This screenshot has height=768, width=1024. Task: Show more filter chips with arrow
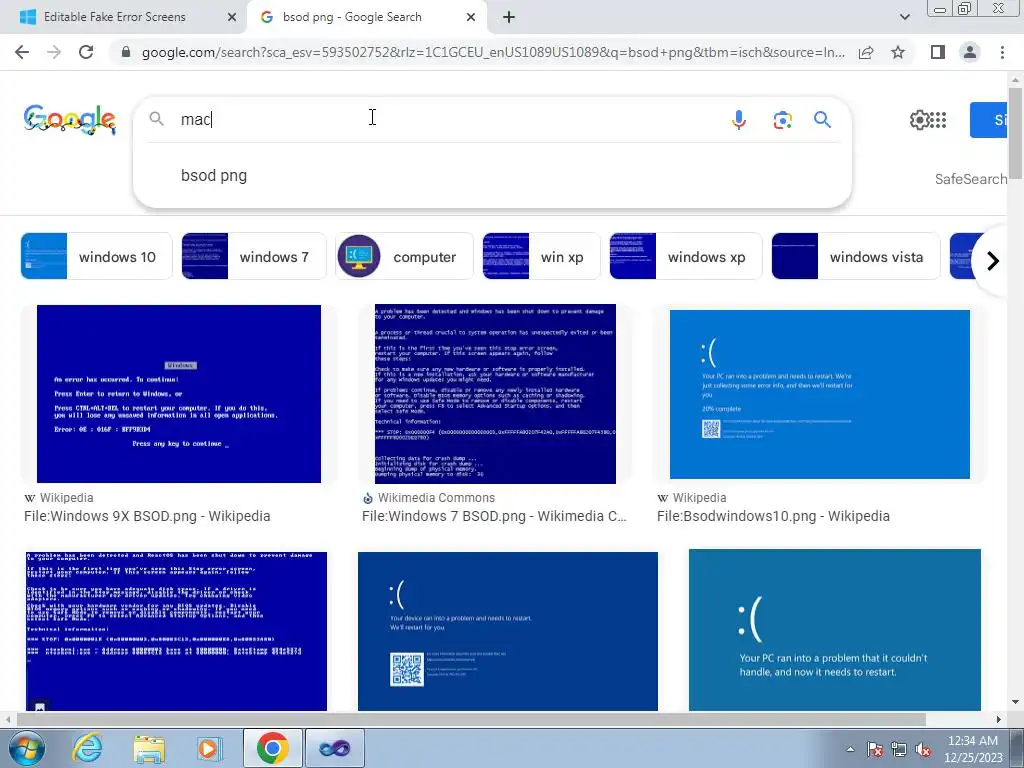[993, 261]
